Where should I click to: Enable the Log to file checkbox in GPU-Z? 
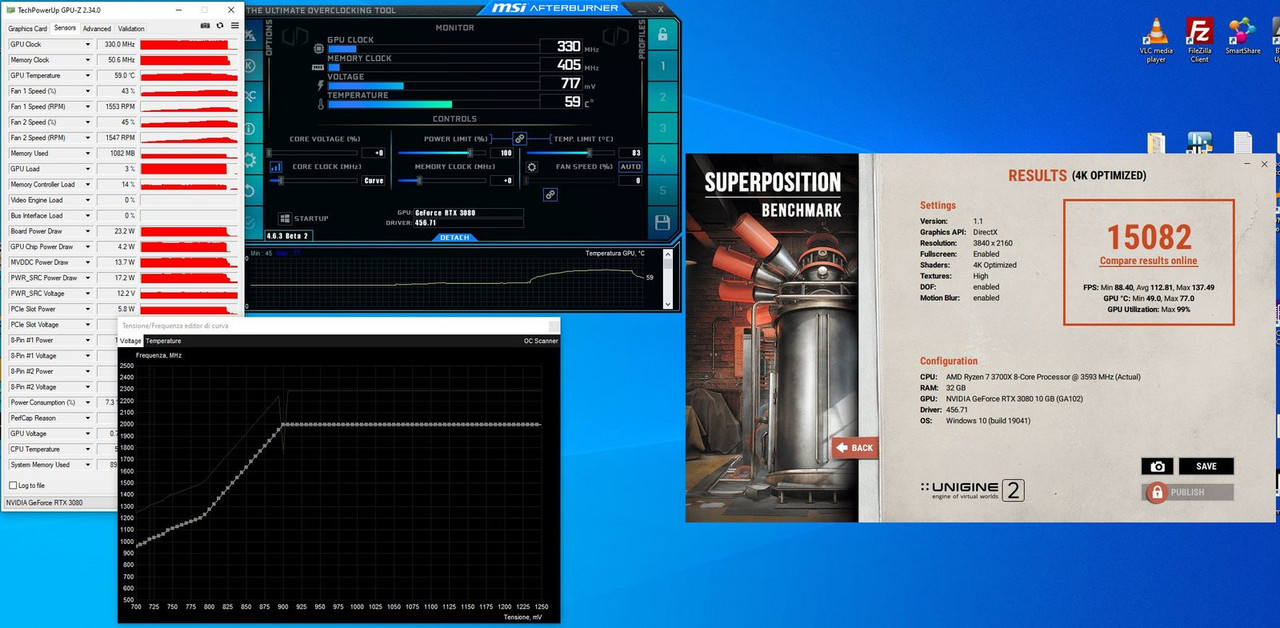(x=13, y=485)
